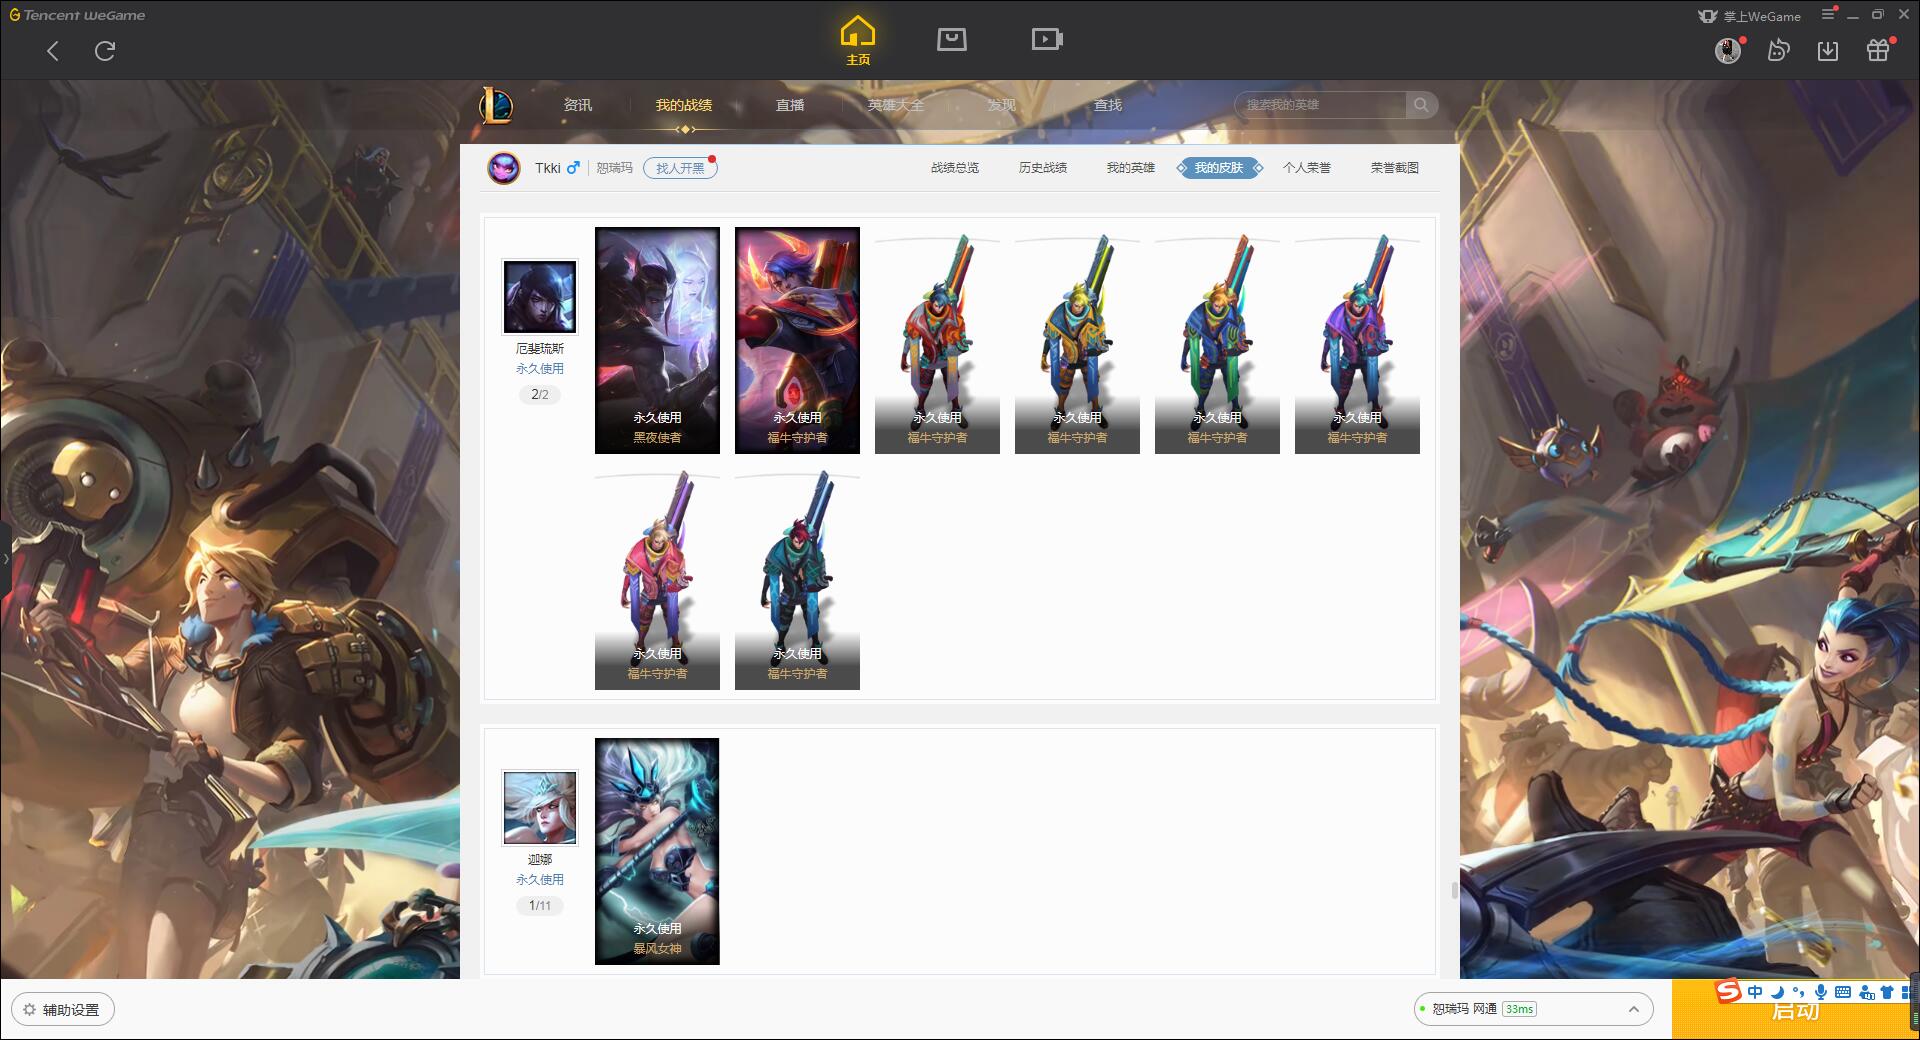The height and width of the screenshot is (1040, 1920).
Task: Switch to the 我的英雄 sub-tab
Action: click(1131, 168)
